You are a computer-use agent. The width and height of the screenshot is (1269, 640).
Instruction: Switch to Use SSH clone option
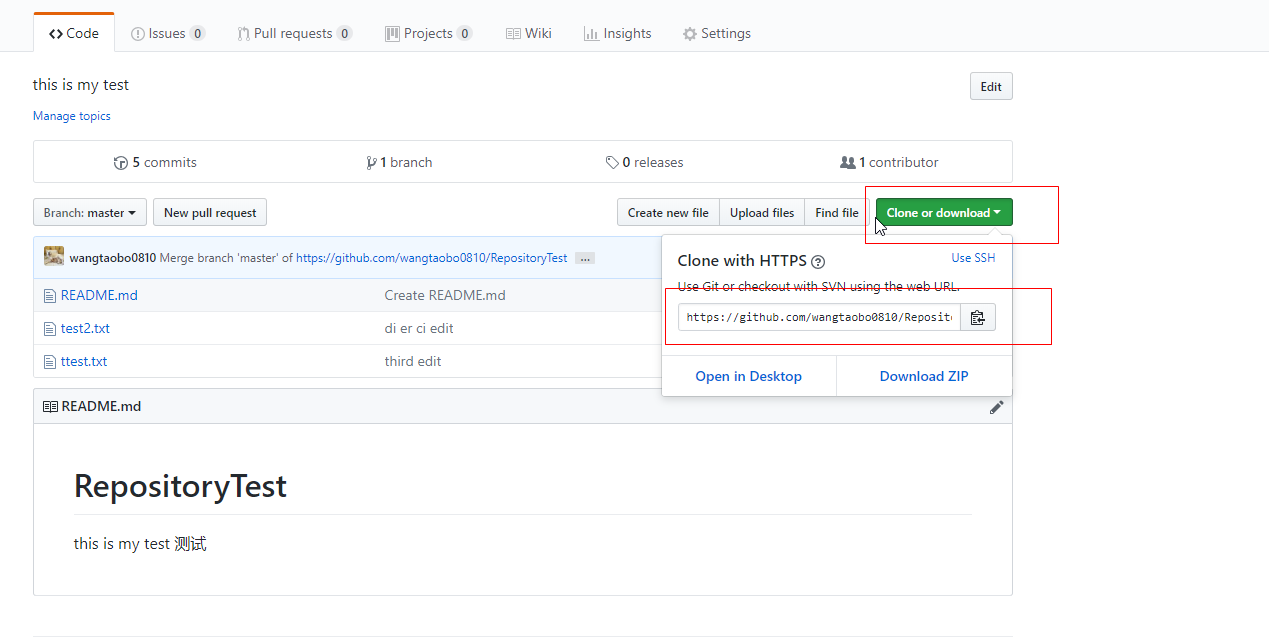click(973, 258)
